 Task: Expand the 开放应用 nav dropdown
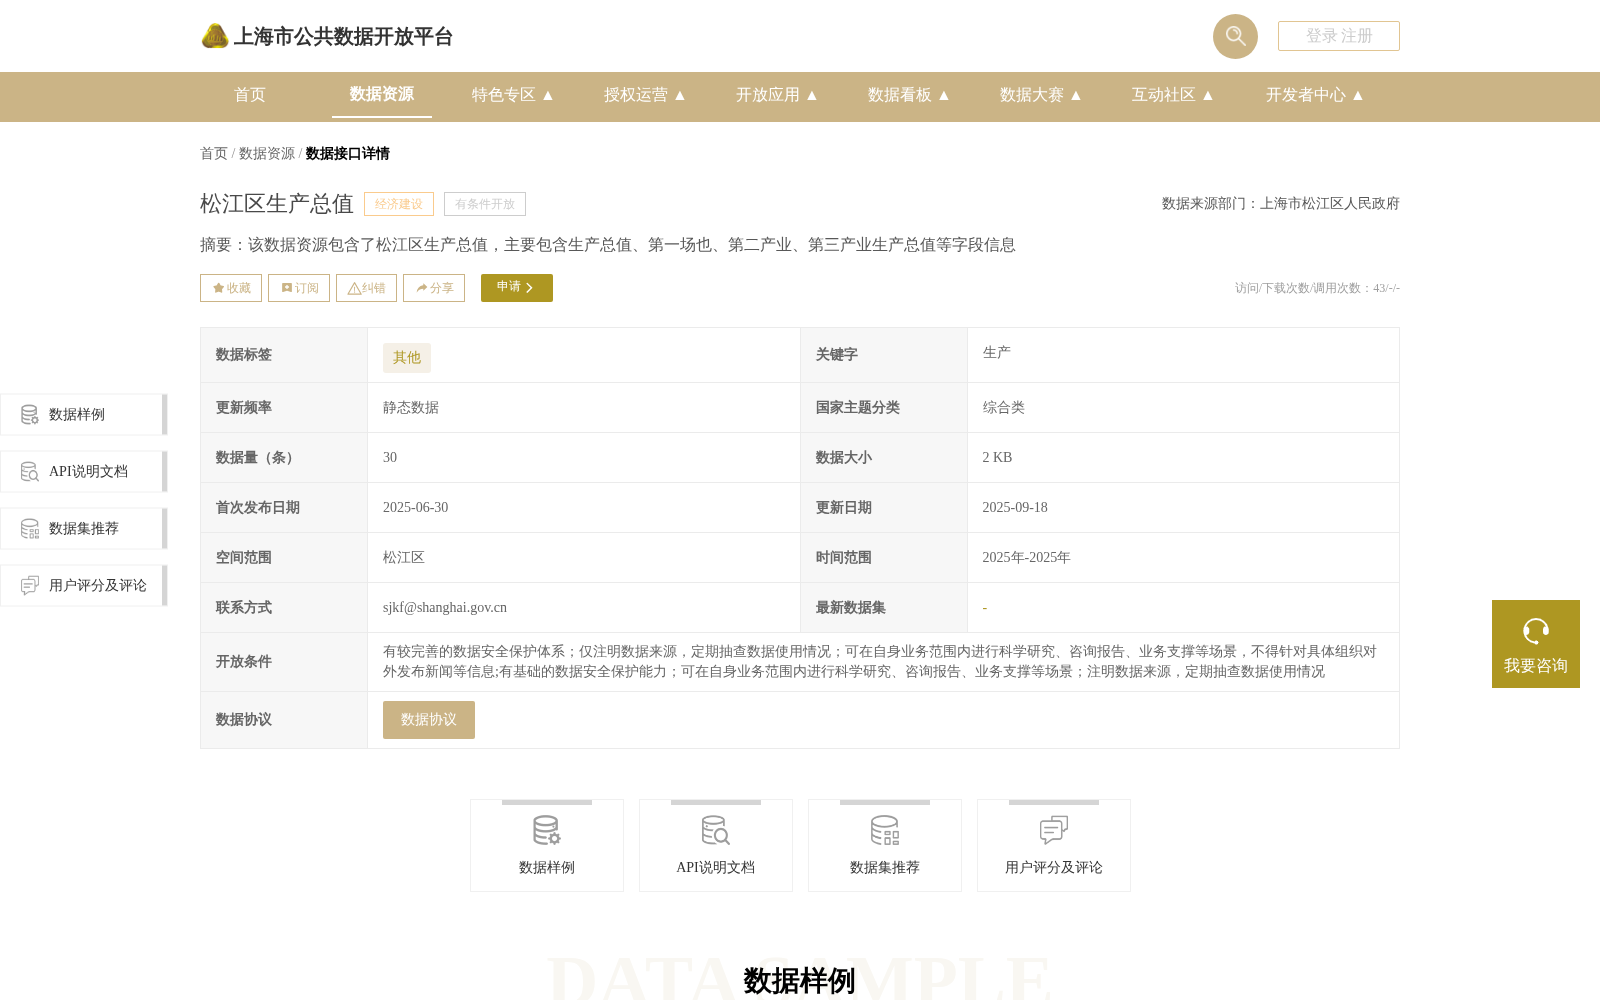[x=777, y=95]
